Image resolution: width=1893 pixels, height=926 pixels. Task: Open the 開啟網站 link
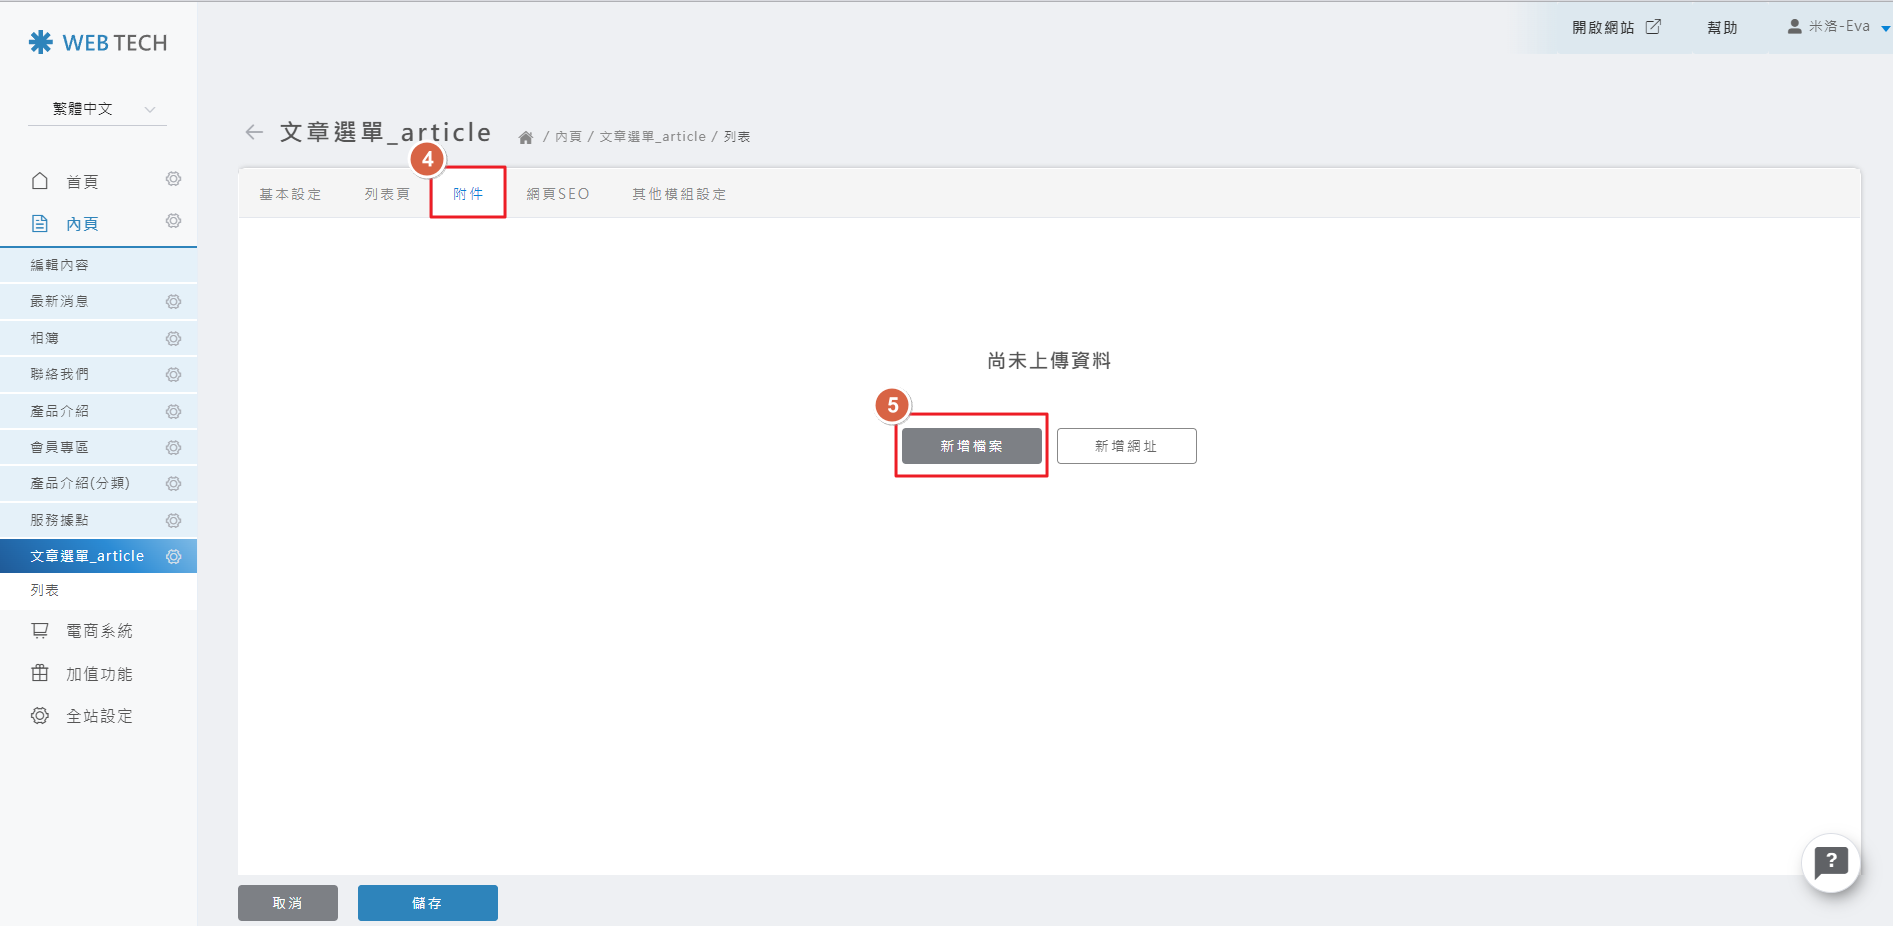(x=1615, y=27)
